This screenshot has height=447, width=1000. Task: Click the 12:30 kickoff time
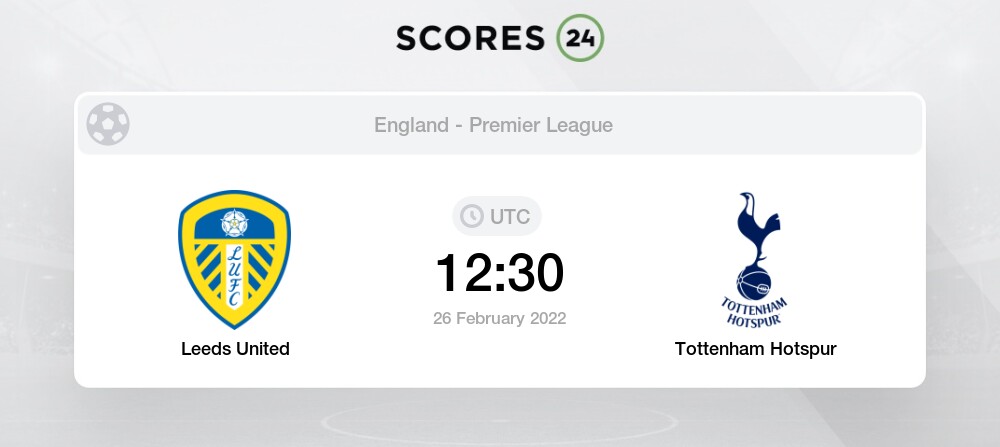[499, 272]
